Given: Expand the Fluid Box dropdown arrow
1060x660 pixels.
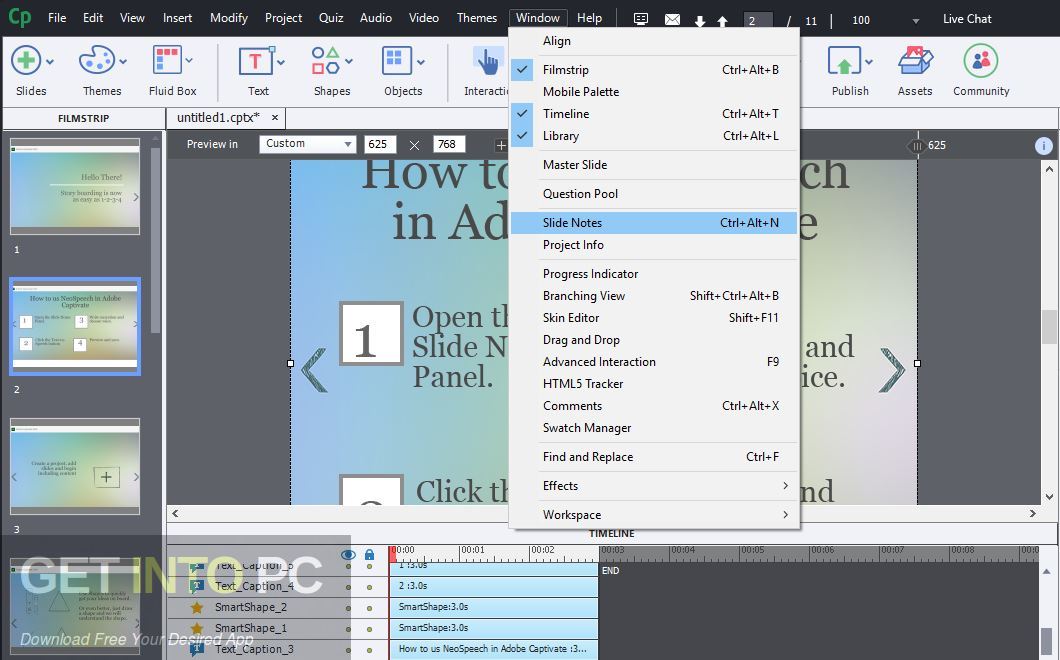Looking at the screenshot, I should pos(189,61).
